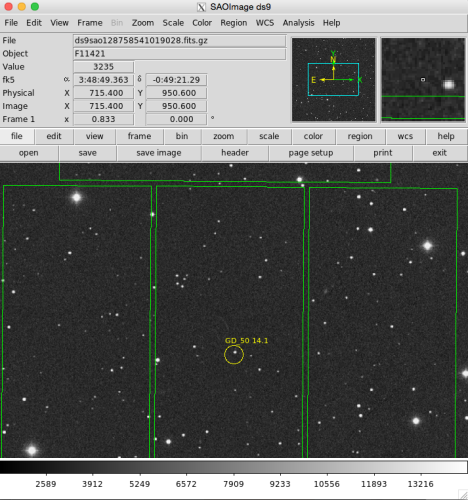Click the bright star in magnifier panel

coord(449,84)
